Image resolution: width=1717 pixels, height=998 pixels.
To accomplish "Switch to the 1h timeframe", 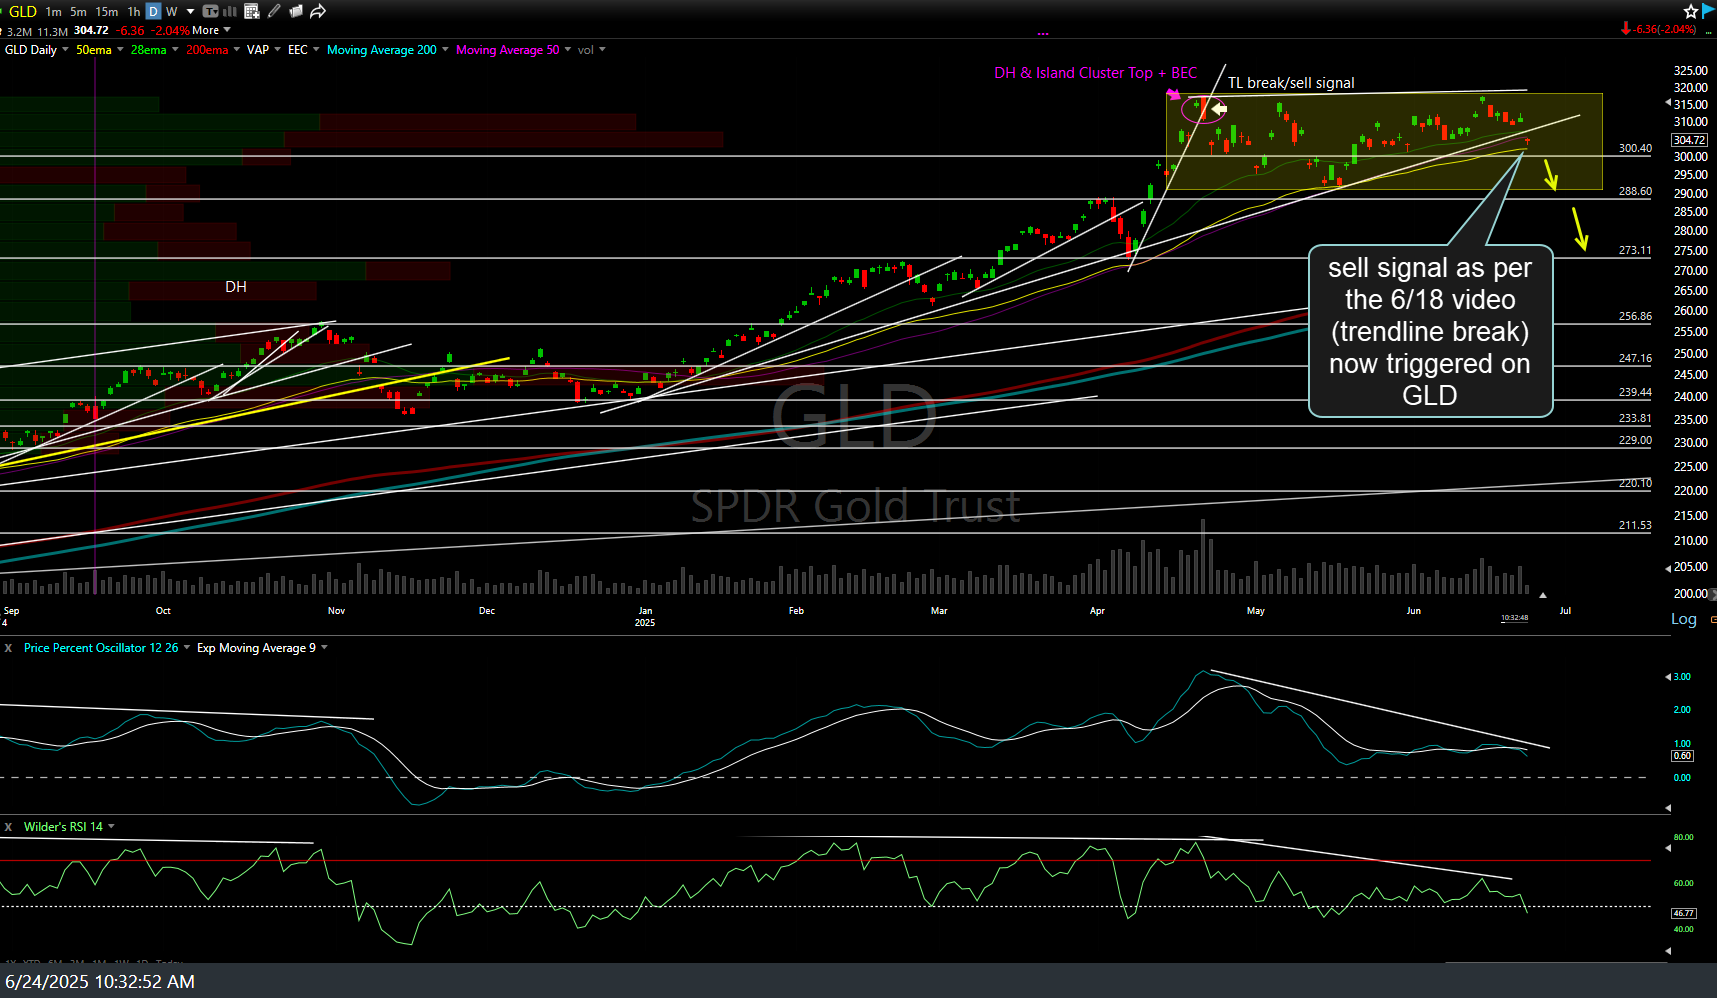I will coord(133,12).
